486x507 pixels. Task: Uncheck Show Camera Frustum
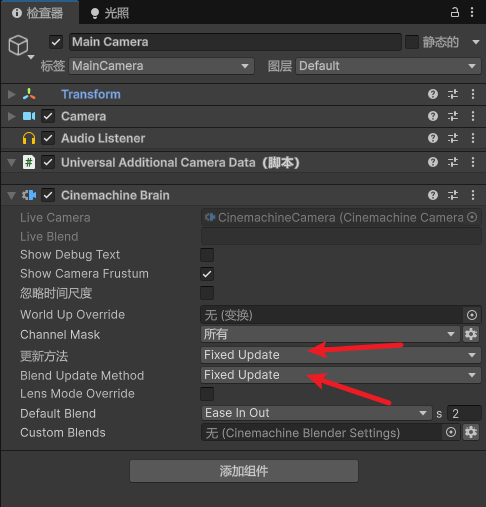pyautogui.click(x=207, y=274)
